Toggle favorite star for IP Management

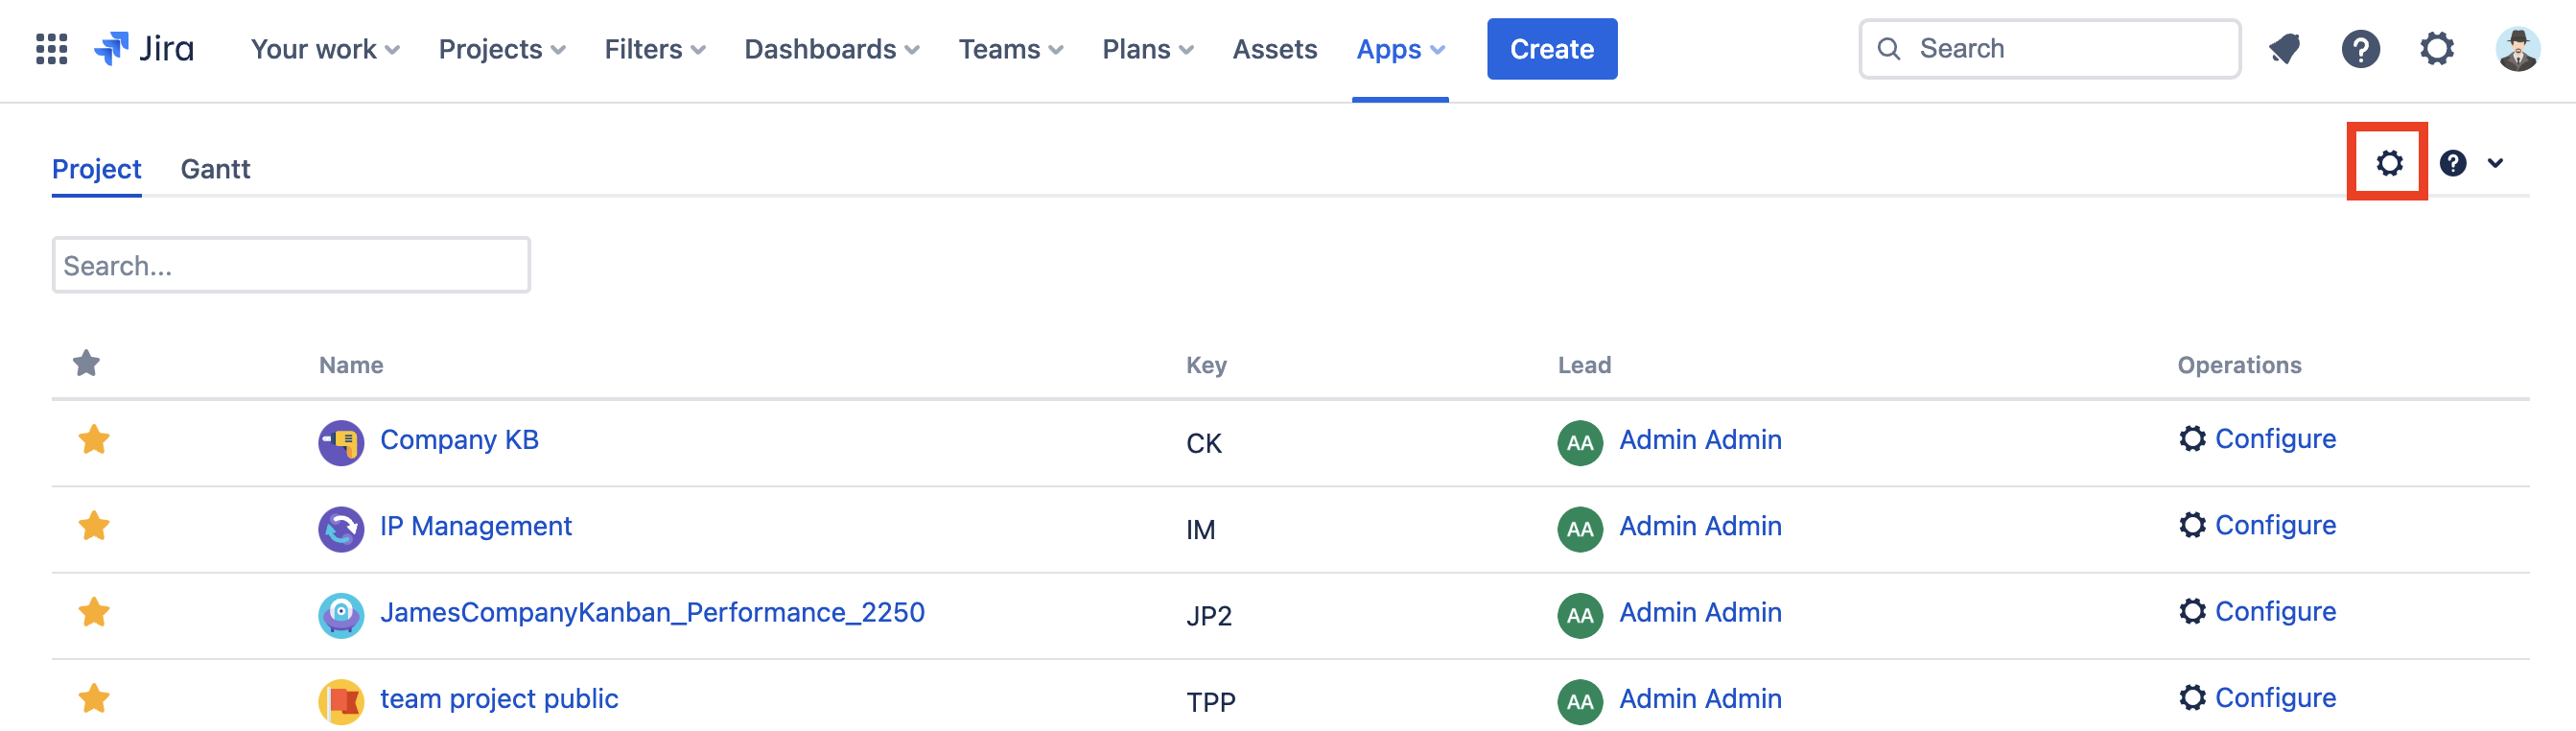point(94,526)
